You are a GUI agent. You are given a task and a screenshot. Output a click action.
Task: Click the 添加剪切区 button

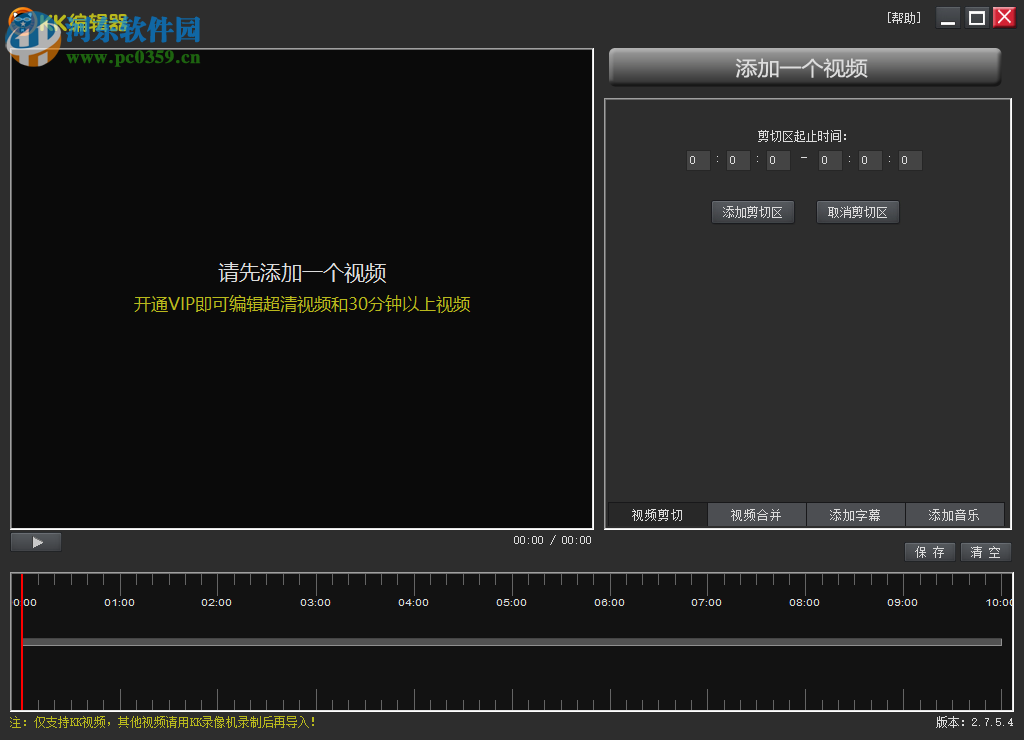(x=752, y=212)
